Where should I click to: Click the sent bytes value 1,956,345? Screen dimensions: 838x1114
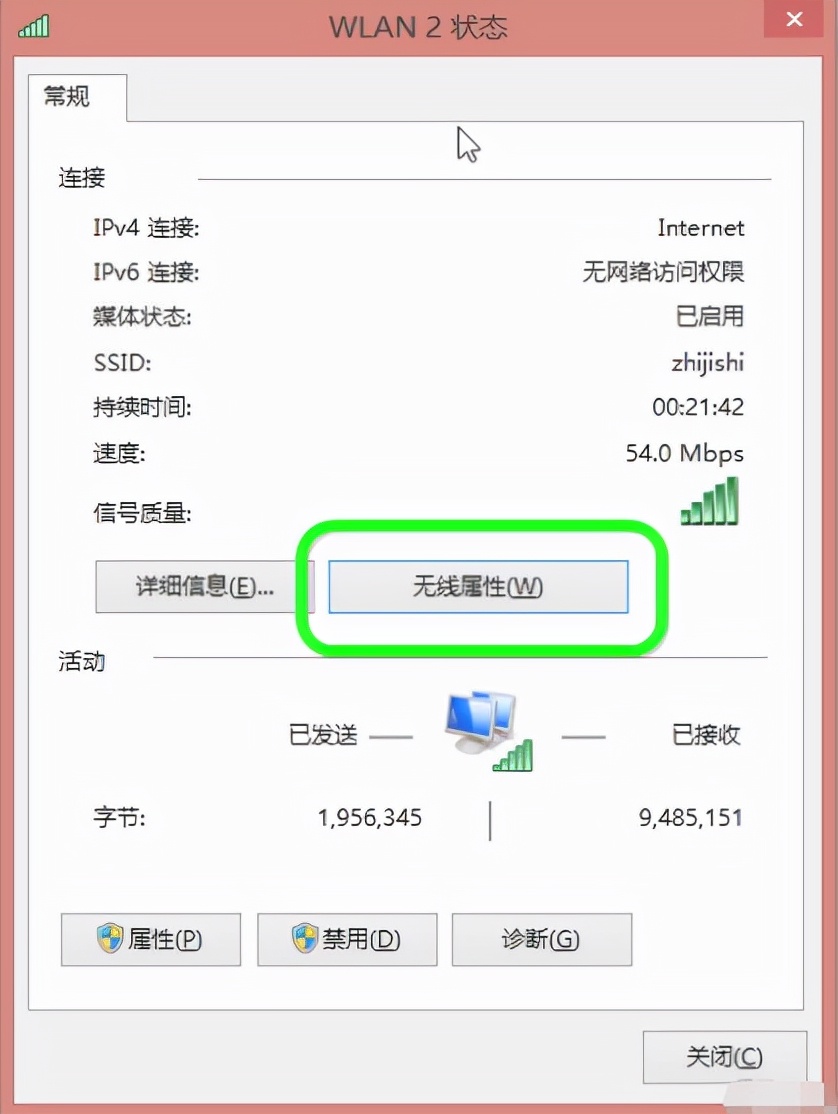tap(369, 818)
